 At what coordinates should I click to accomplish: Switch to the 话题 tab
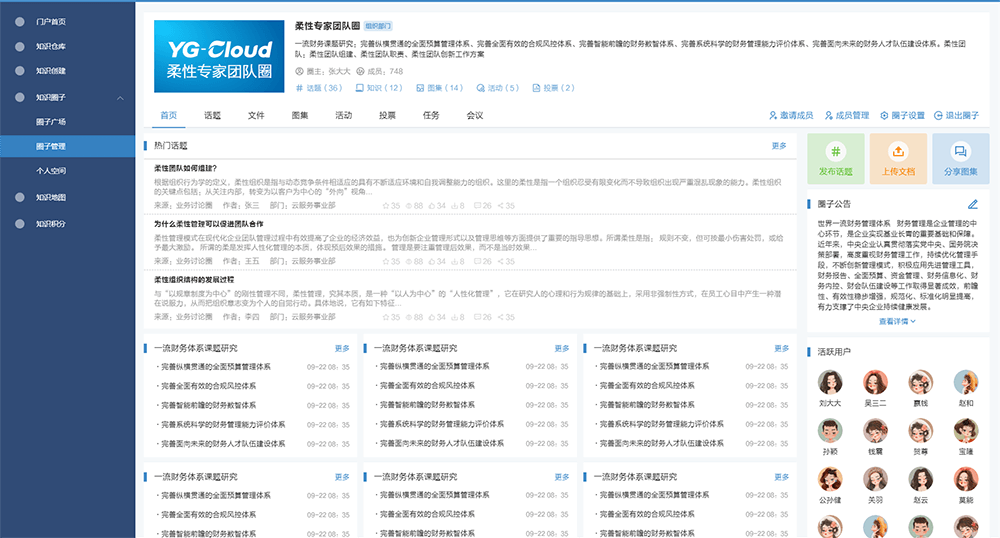coord(212,115)
